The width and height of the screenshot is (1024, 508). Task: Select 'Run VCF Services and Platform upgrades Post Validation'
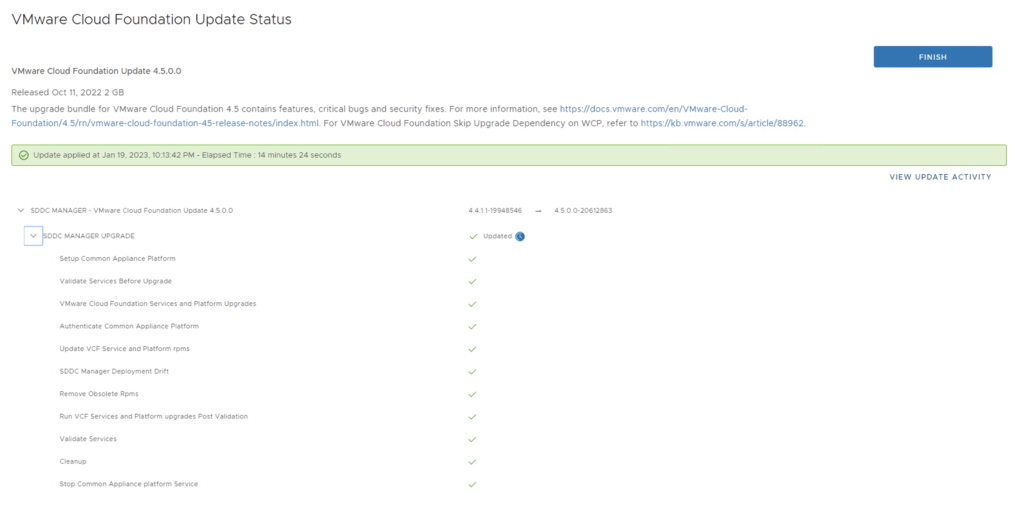pyautogui.click(x=153, y=416)
